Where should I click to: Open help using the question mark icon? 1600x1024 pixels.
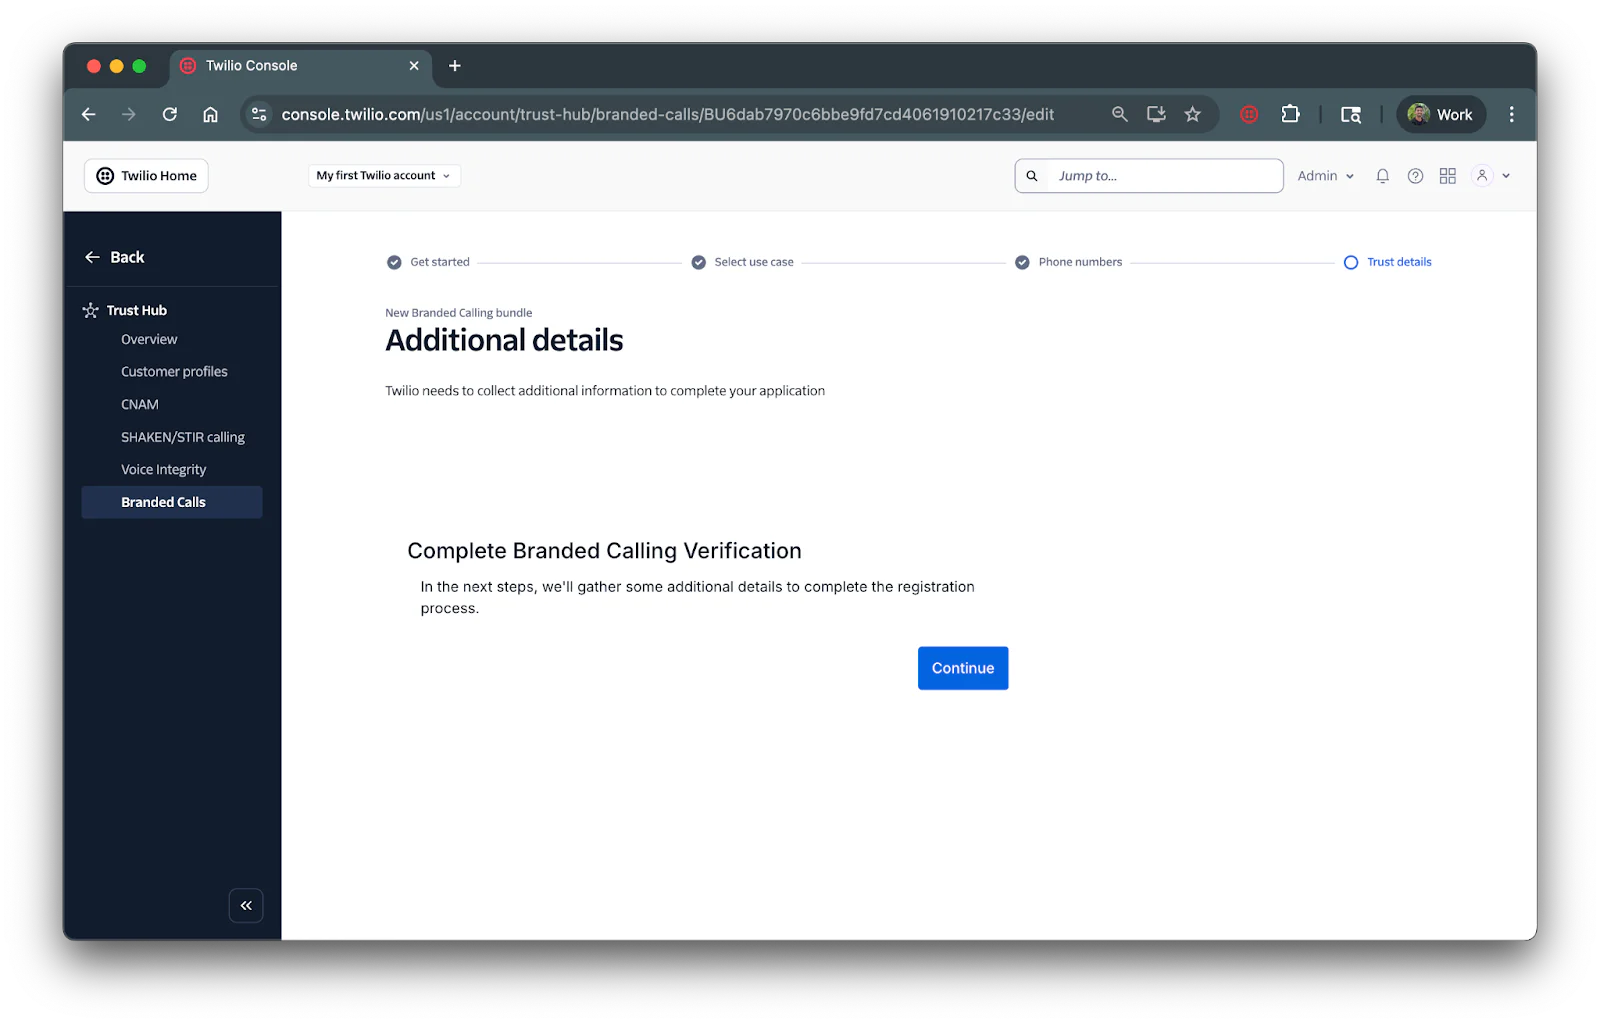[1415, 175]
